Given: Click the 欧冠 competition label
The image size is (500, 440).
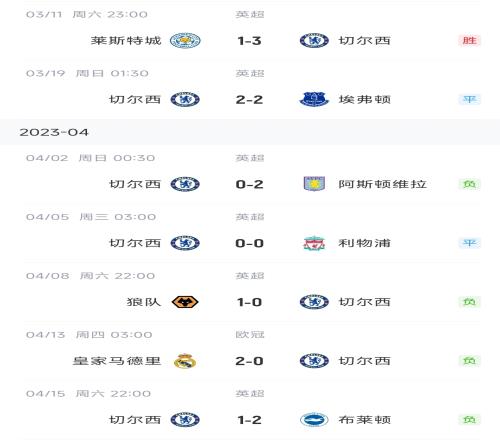Looking at the screenshot, I should tap(250, 334).
